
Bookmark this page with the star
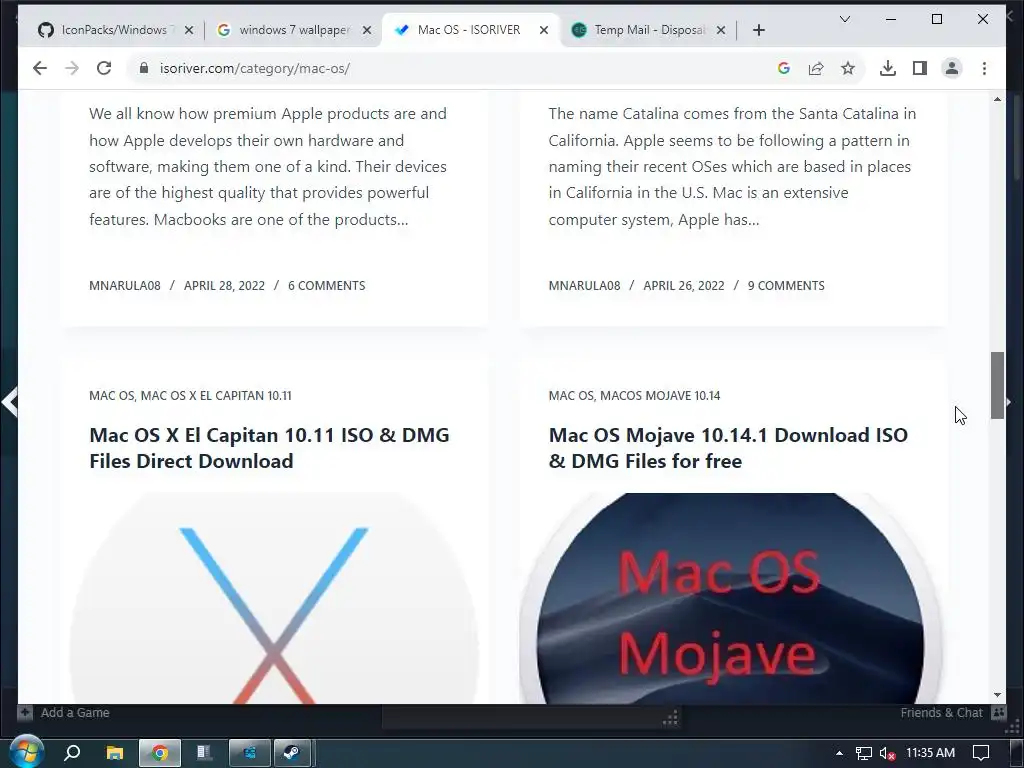coord(848,68)
